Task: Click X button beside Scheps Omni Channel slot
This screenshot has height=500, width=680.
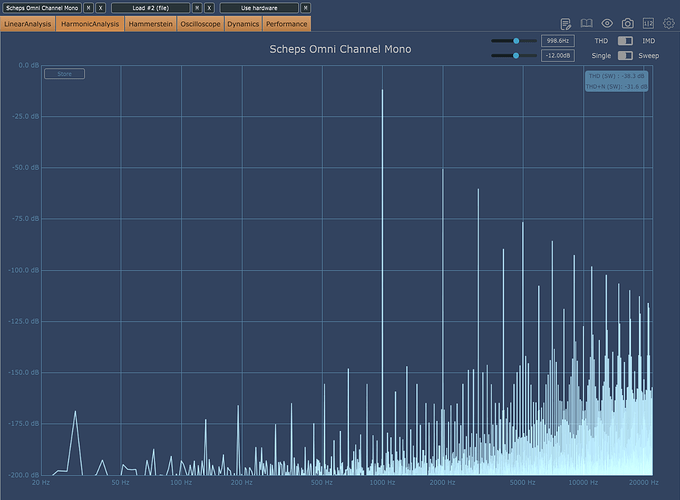Action: coord(101,8)
